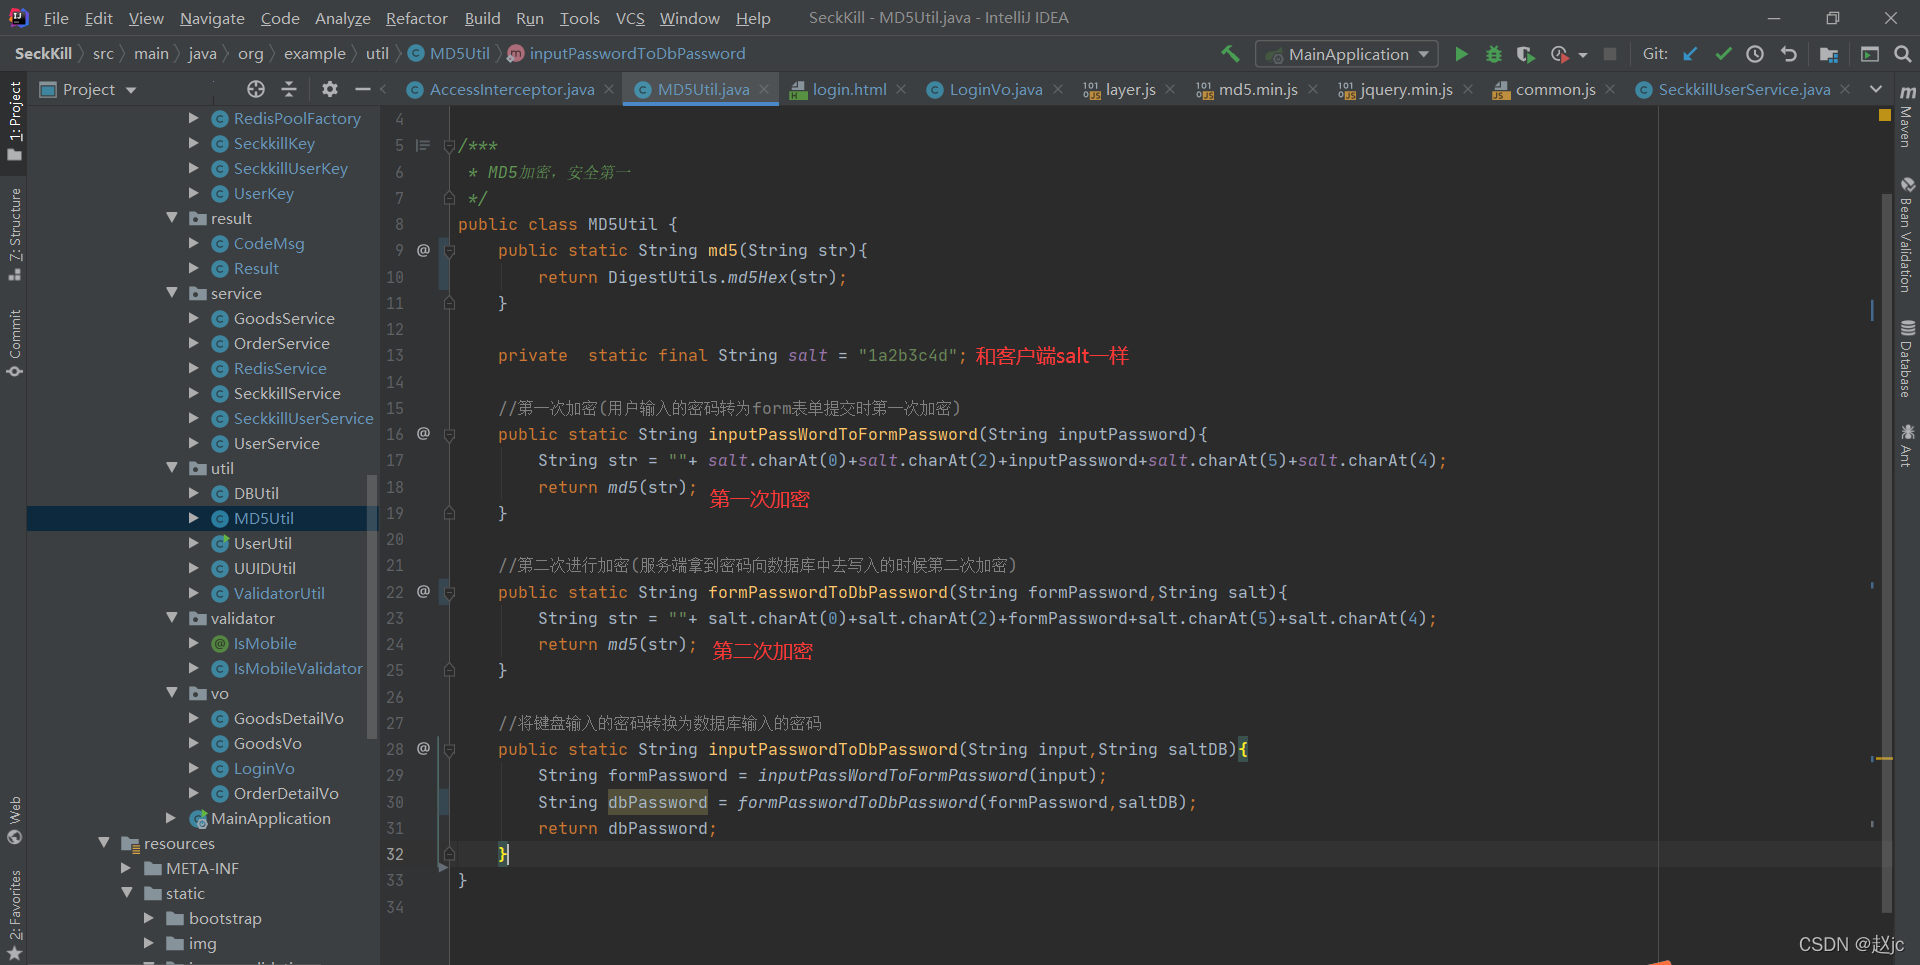Collapse the resources folder
1920x965 pixels.
point(103,843)
